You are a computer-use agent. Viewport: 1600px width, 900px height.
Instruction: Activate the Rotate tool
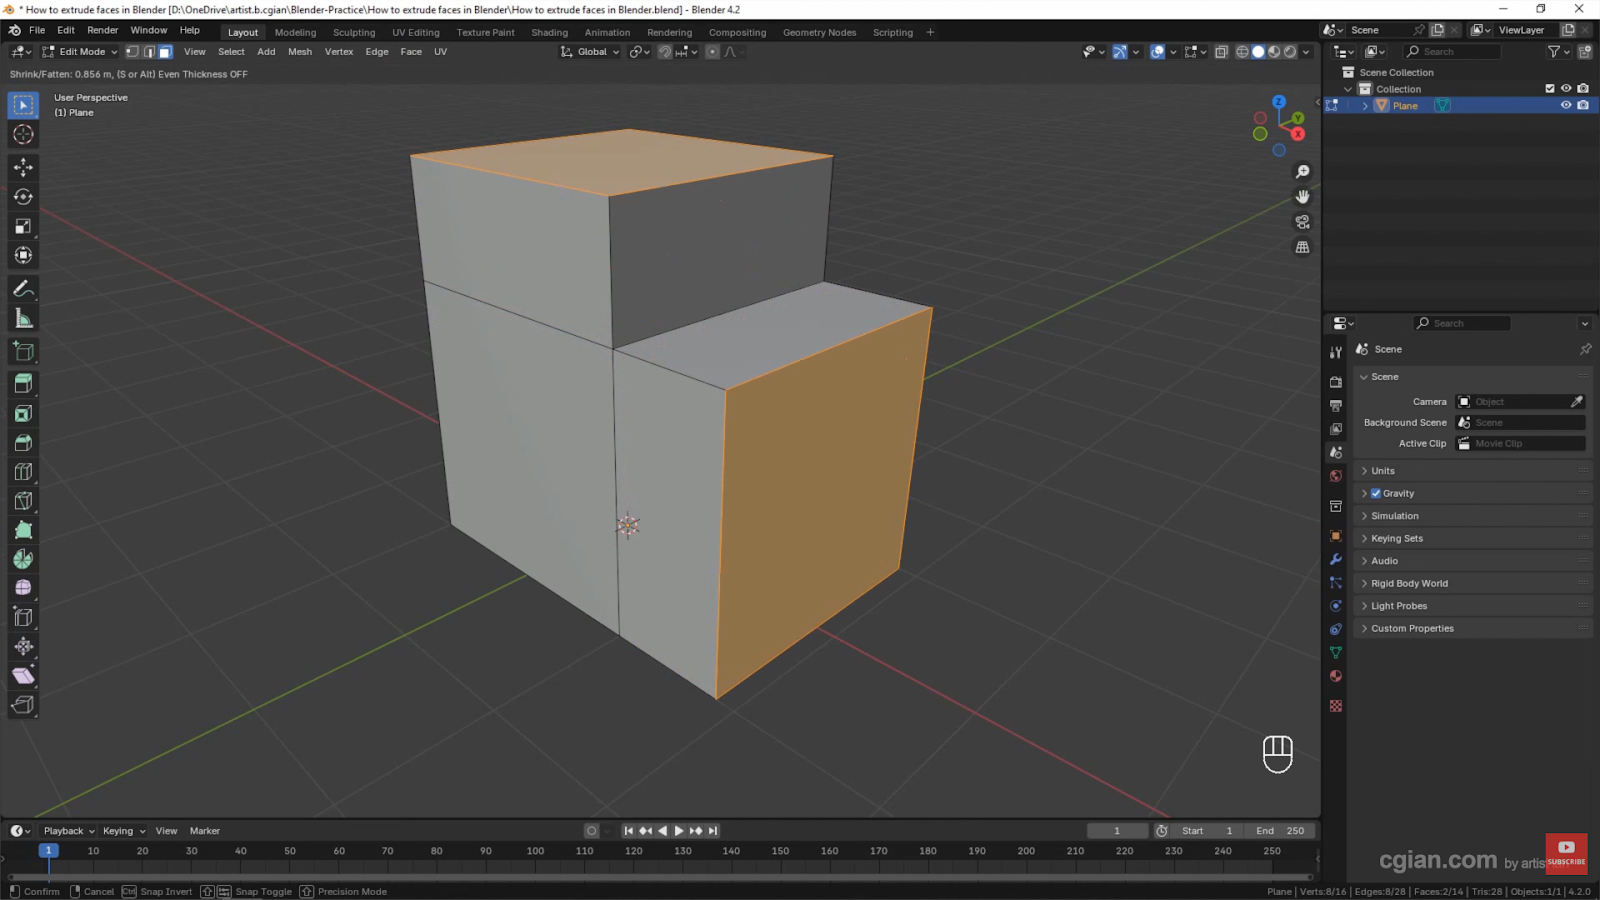pyautogui.click(x=23, y=197)
